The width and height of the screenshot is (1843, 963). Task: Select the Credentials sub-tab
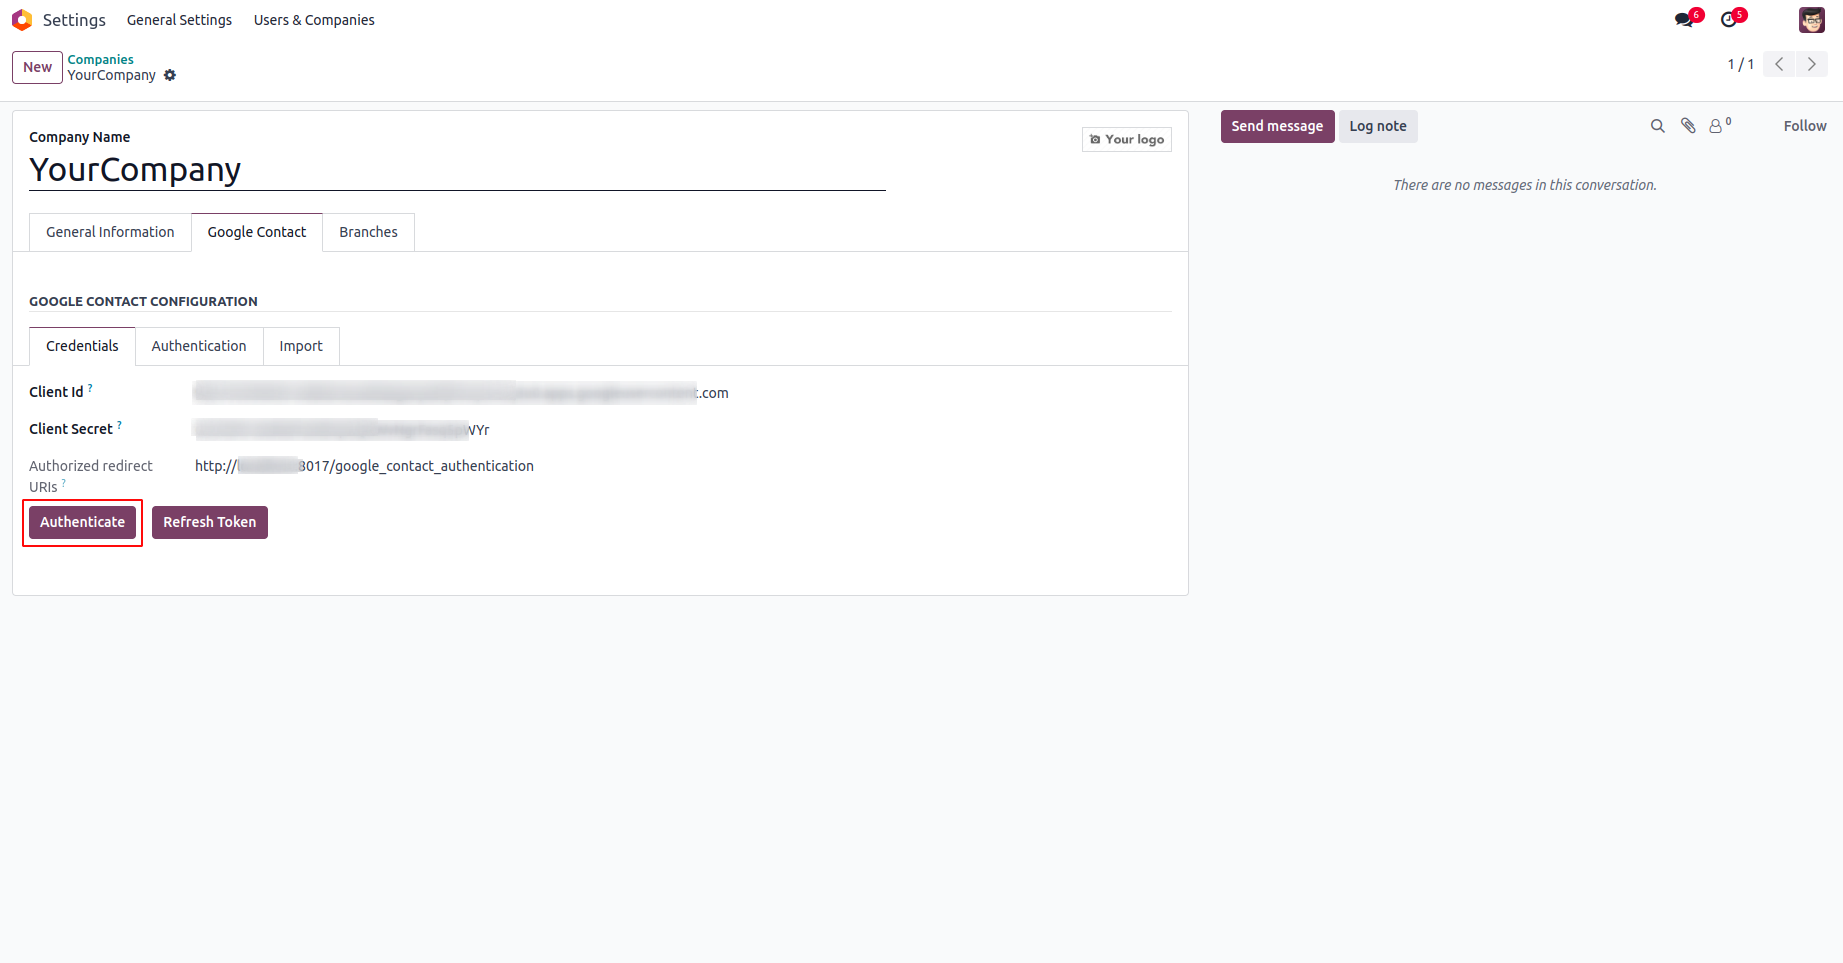click(82, 346)
